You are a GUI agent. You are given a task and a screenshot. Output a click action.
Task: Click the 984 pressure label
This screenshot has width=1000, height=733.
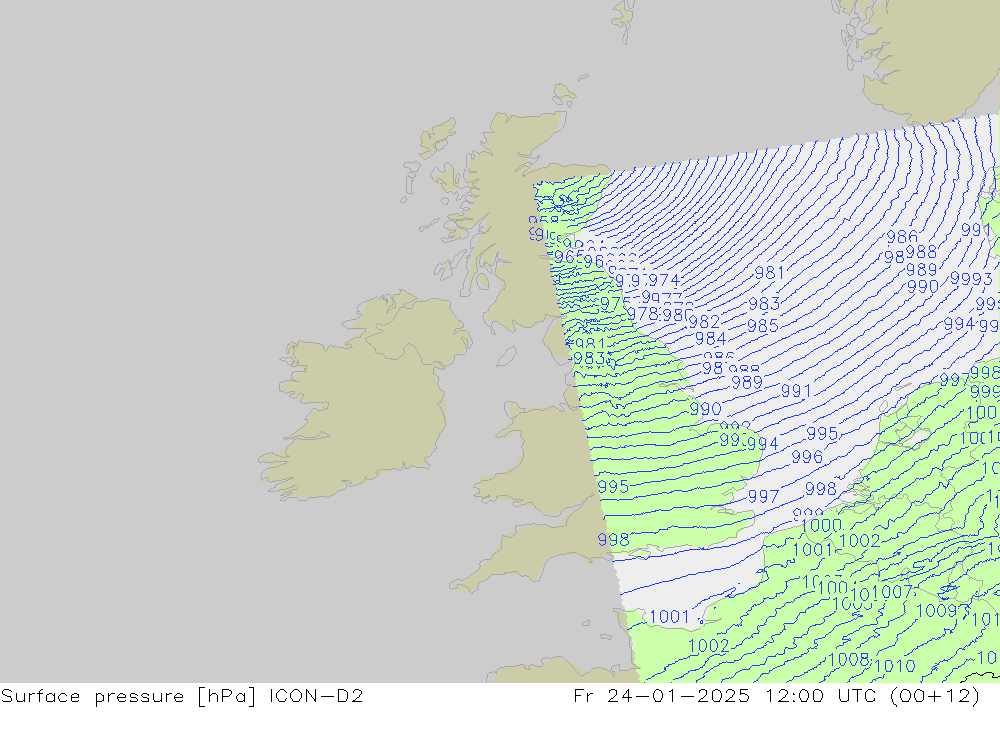[x=710, y=339]
